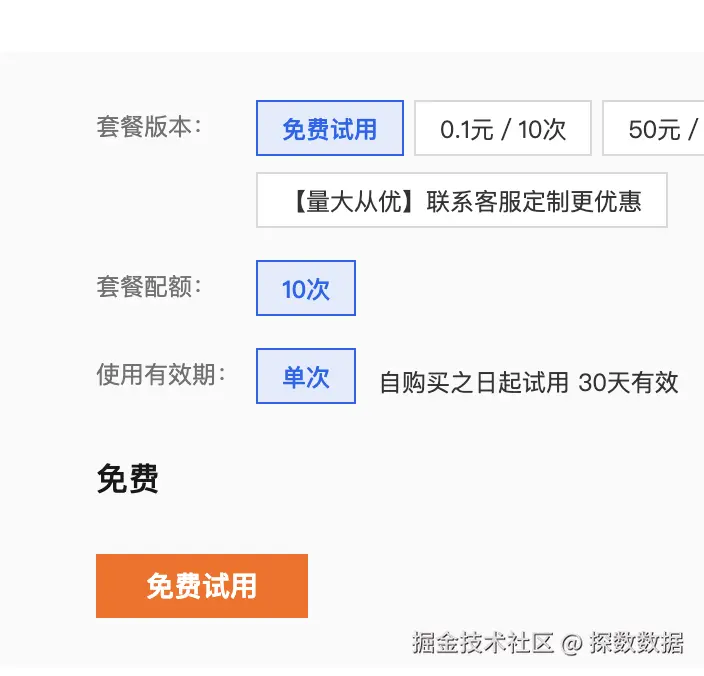The image size is (704, 676).
Task: Click the @ symbol in the watermark
Action: [x=571, y=643]
